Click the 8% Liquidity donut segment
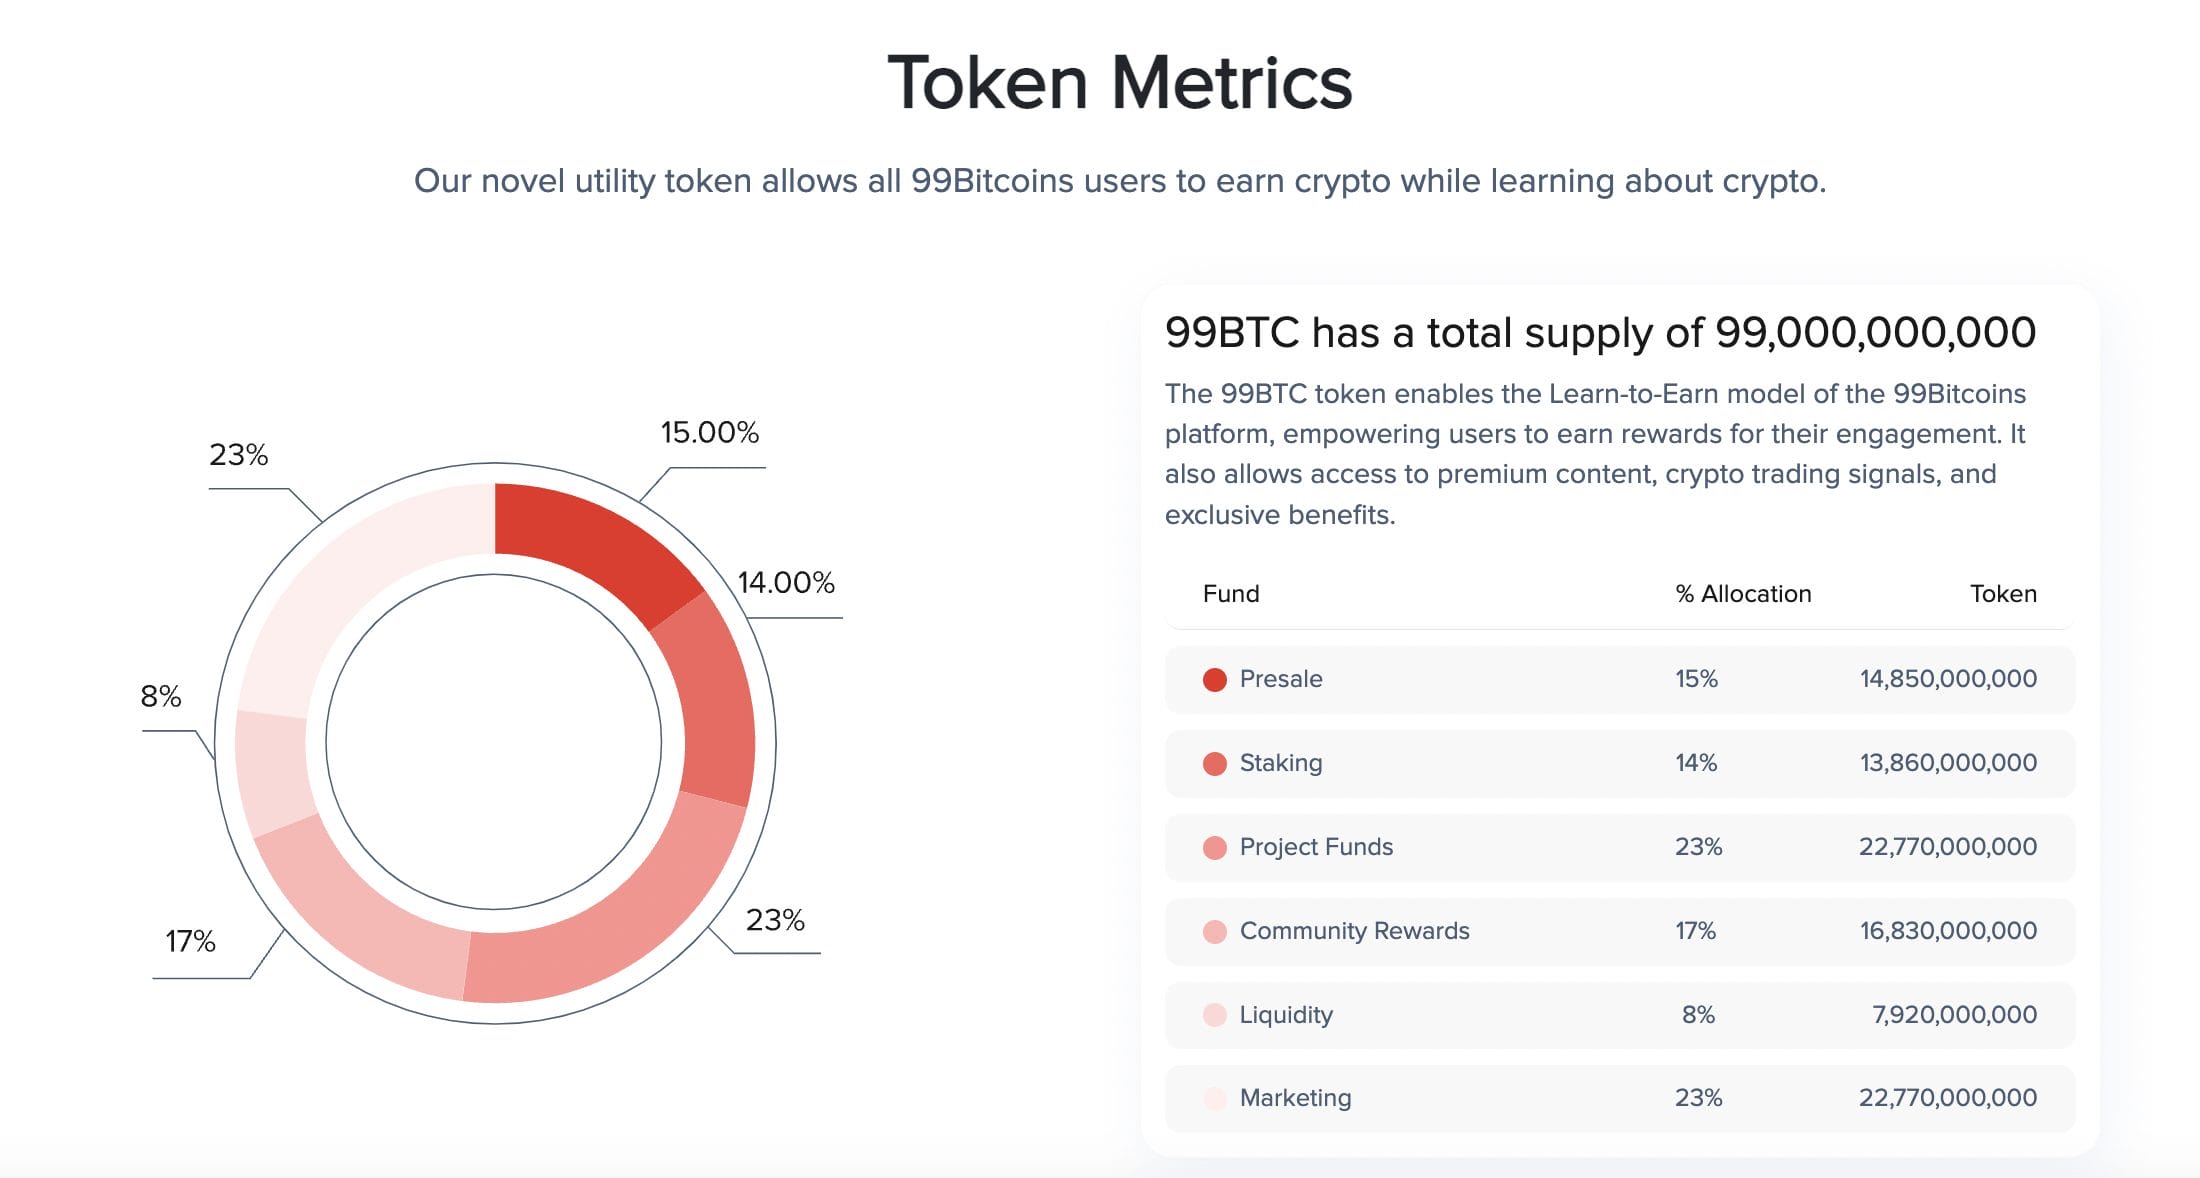This screenshot has height=1178, width=2200. (x=270, y=770)
